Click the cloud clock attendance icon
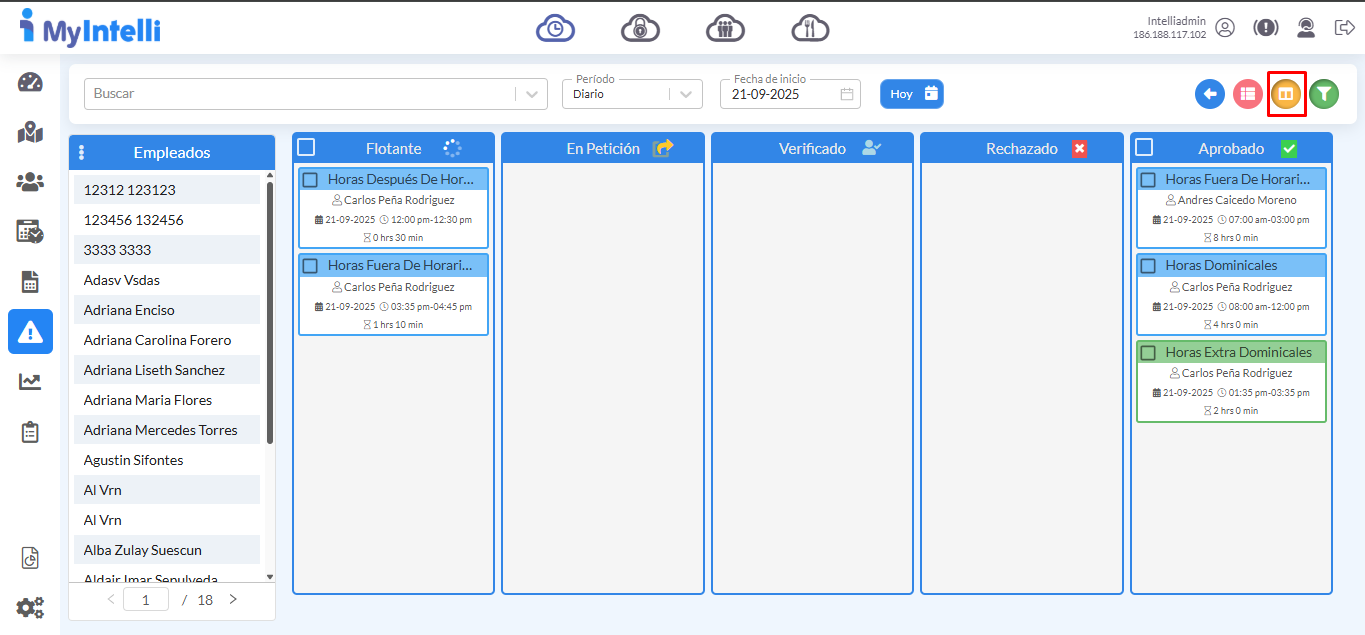1365x635 pixels. pyautogui.click(x=555, y=28)
